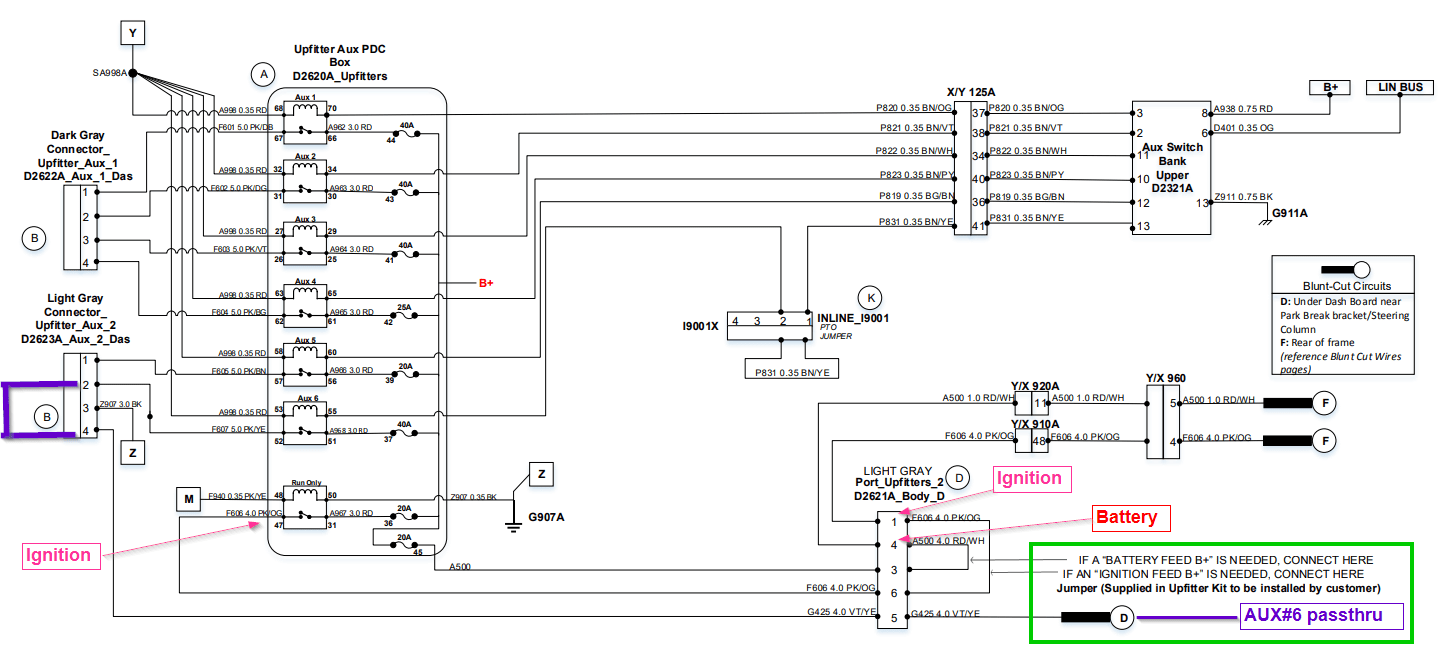The image size is (1452, 645).
Task: Click the red B+ label beside PDC box
Action: click(x=486, y=283)
